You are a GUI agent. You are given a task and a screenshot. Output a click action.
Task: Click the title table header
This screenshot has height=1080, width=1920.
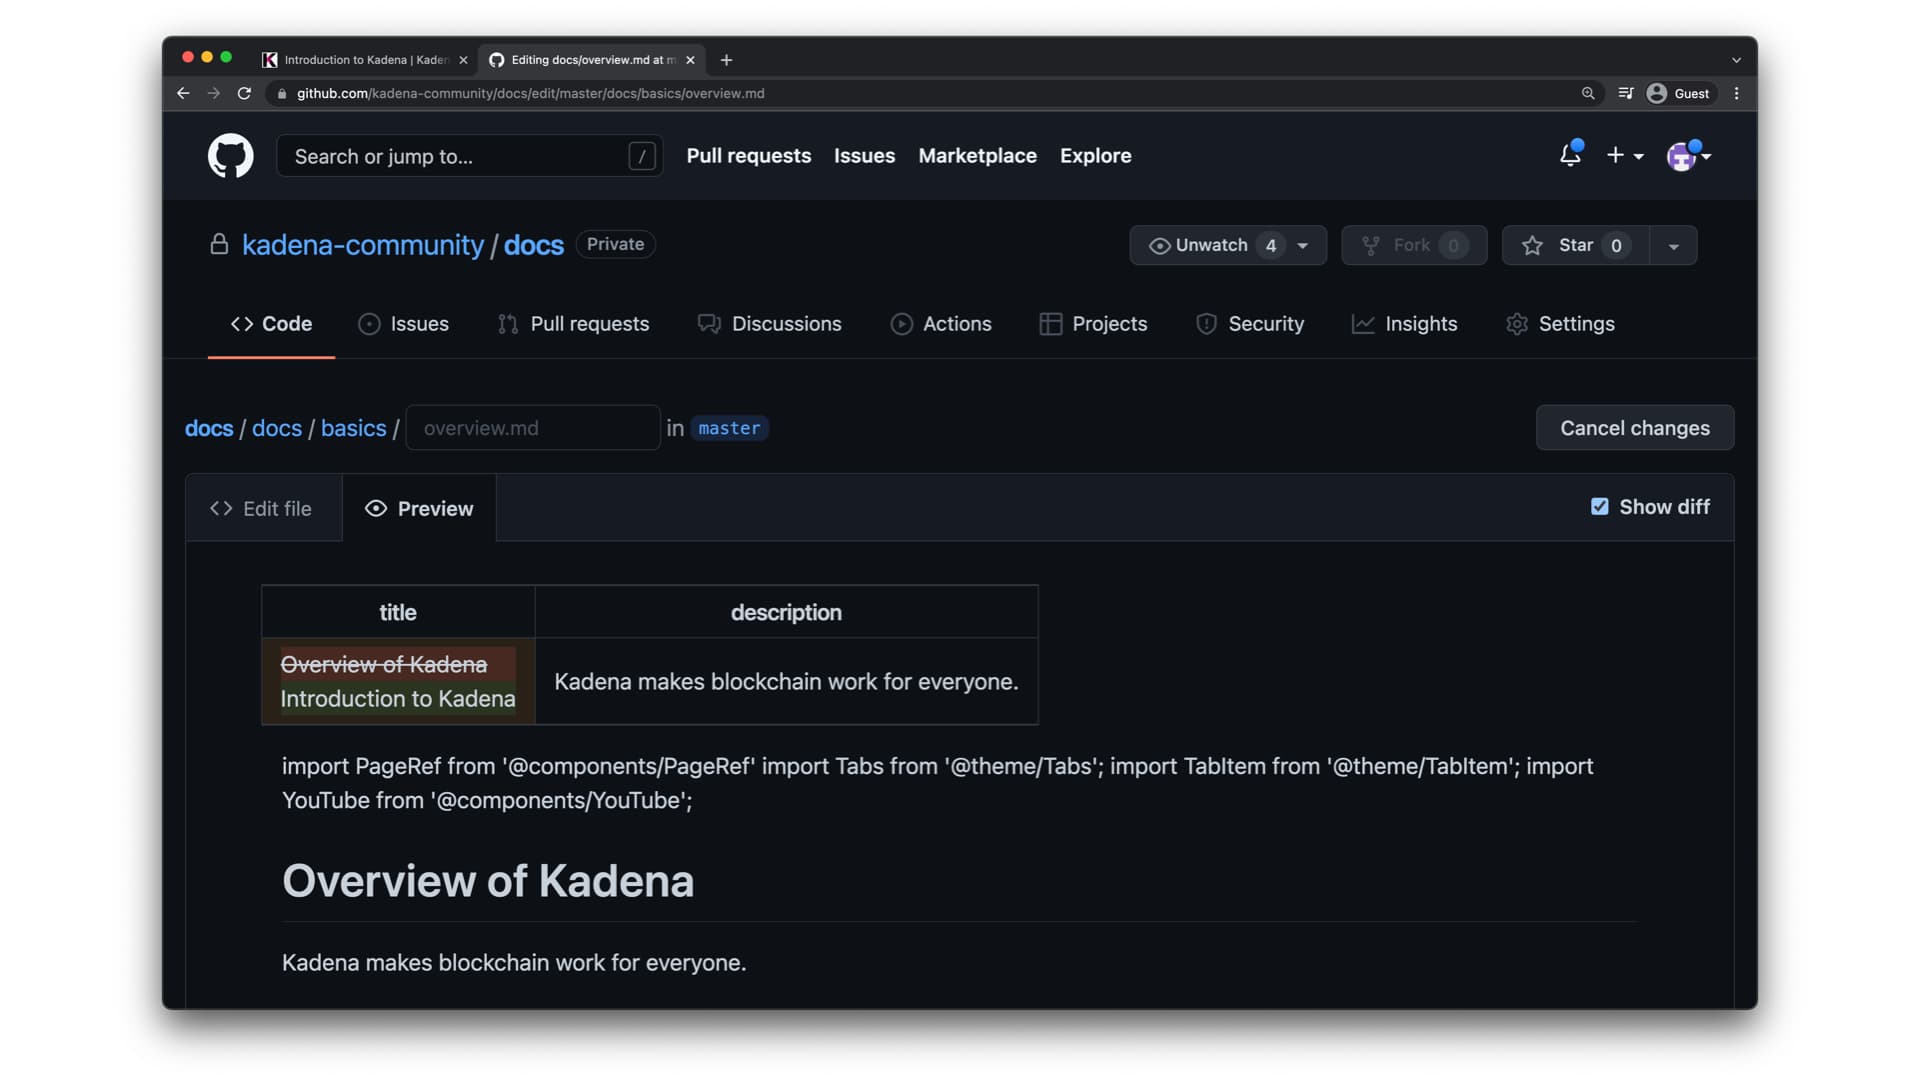pyautogui.click(x=397, y=613)
